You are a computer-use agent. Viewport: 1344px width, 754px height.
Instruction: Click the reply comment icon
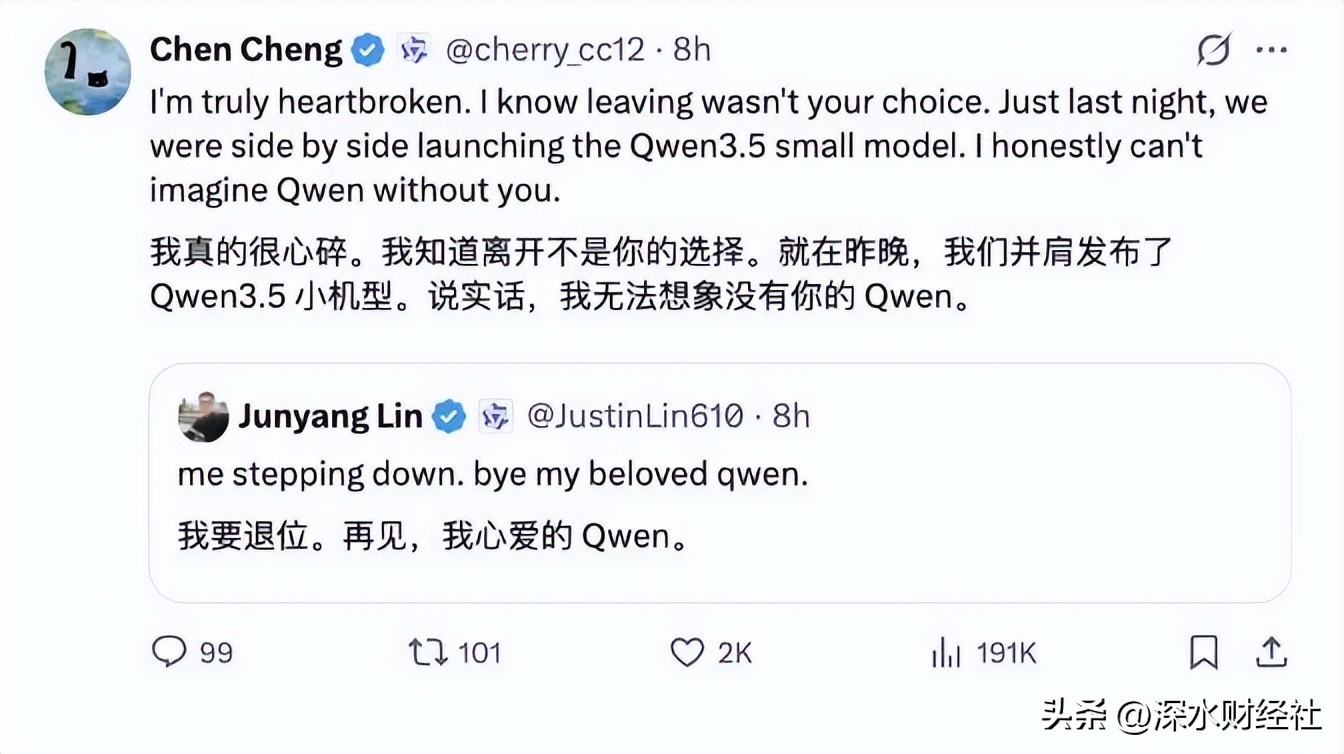170,653
